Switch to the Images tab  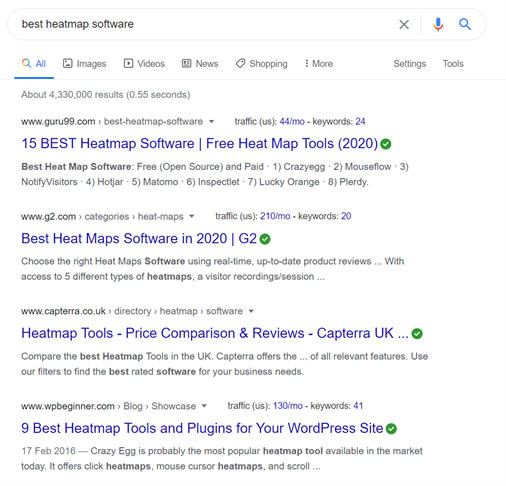tap(85, 64)
